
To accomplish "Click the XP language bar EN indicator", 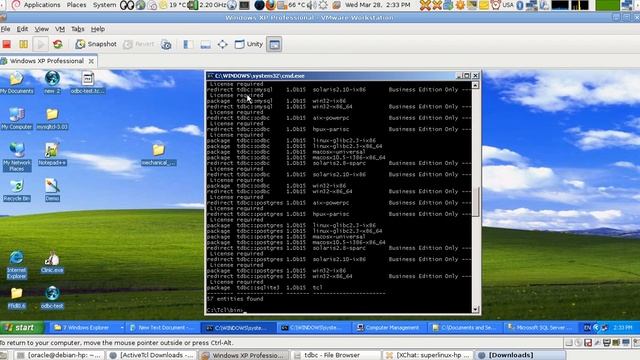I will 587,327.
